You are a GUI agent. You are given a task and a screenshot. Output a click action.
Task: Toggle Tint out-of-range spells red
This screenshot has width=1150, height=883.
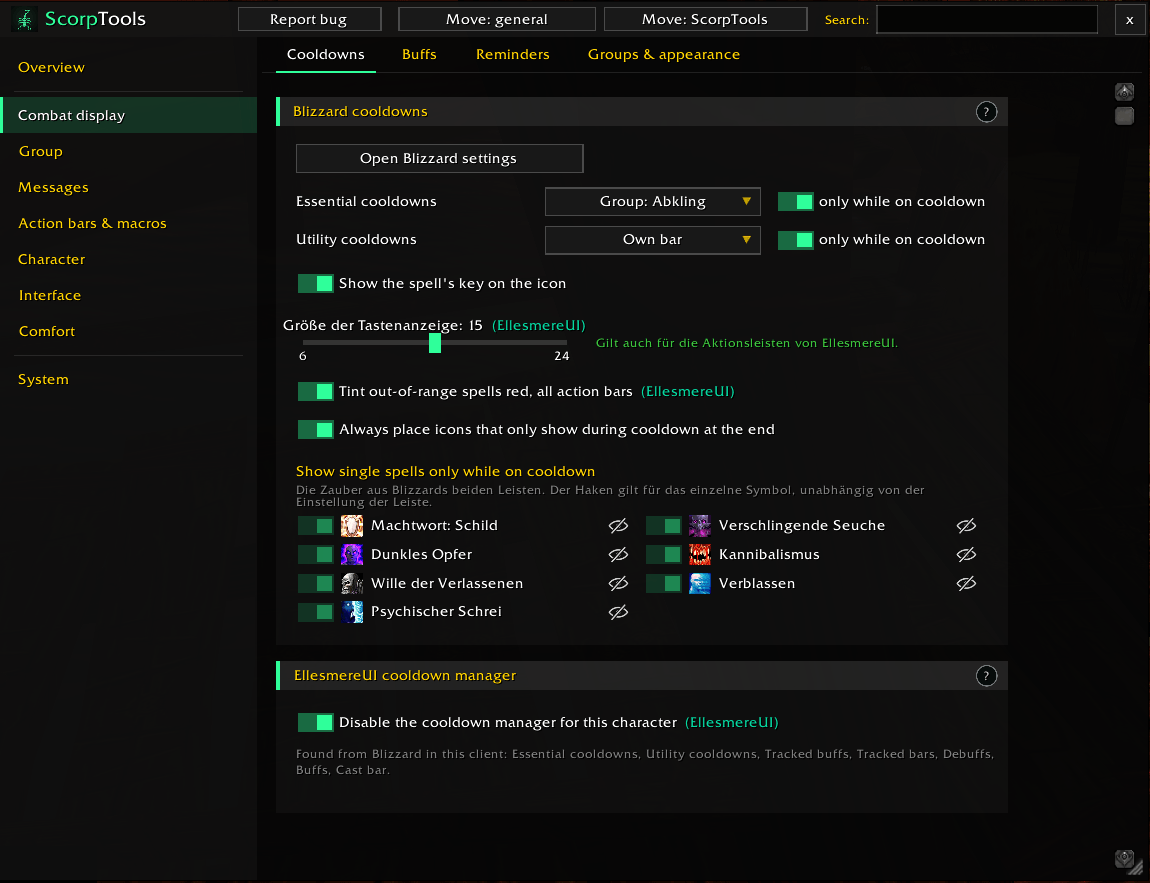tap(316, 392)
